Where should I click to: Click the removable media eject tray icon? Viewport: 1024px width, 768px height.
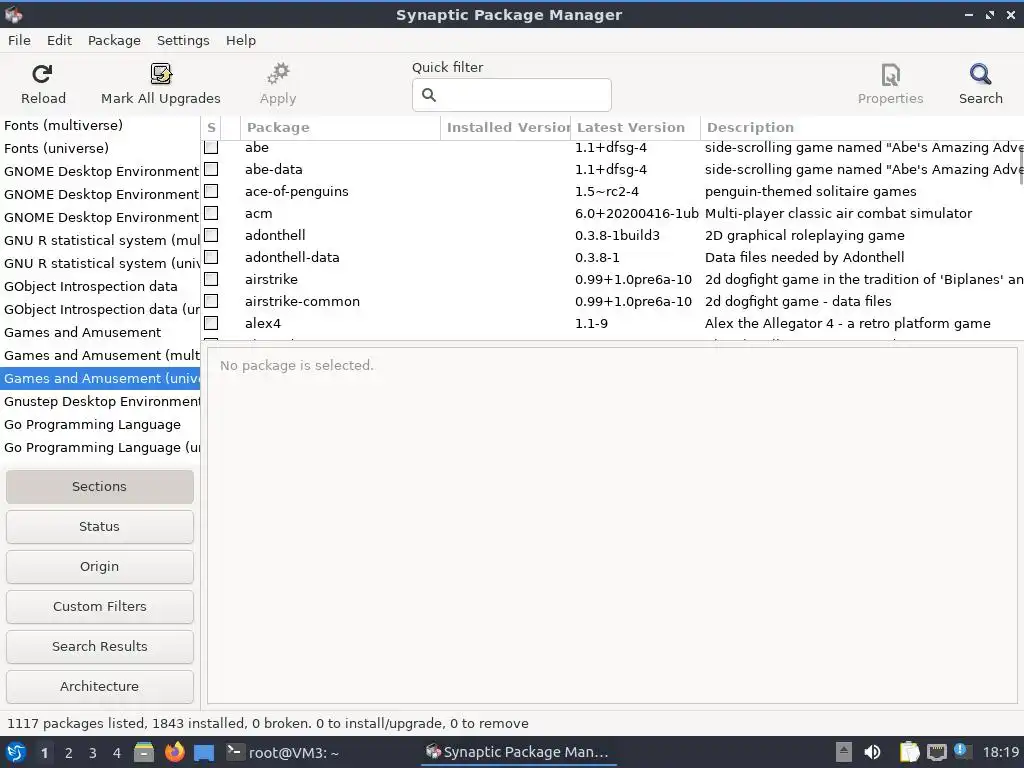(x=844, y=752)
